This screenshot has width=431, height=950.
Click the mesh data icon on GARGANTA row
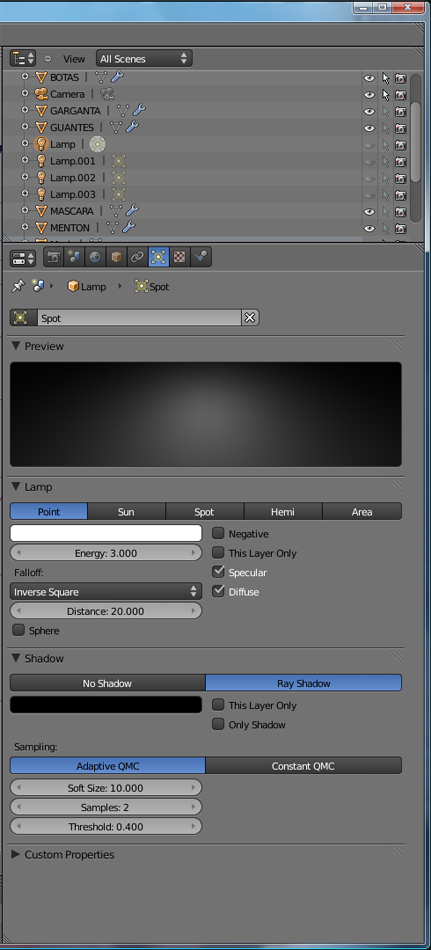(123, 110)
